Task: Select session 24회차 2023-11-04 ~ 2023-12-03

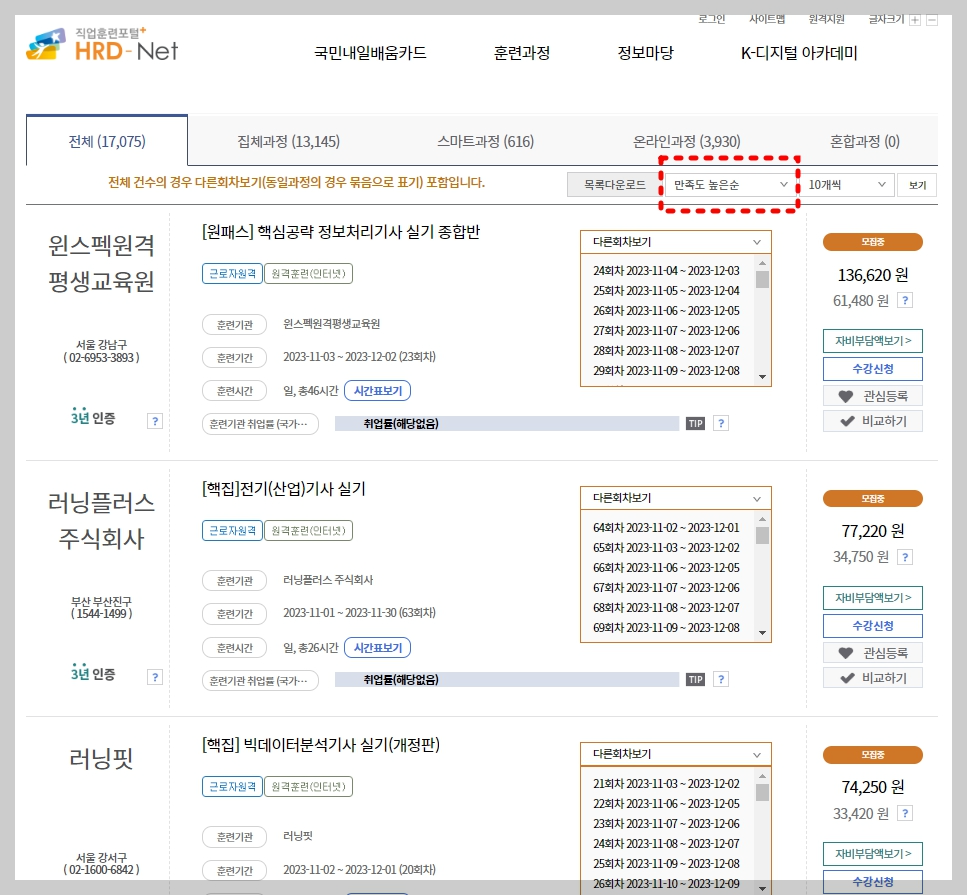Action: pyautogui.click(x=667, y=271)
